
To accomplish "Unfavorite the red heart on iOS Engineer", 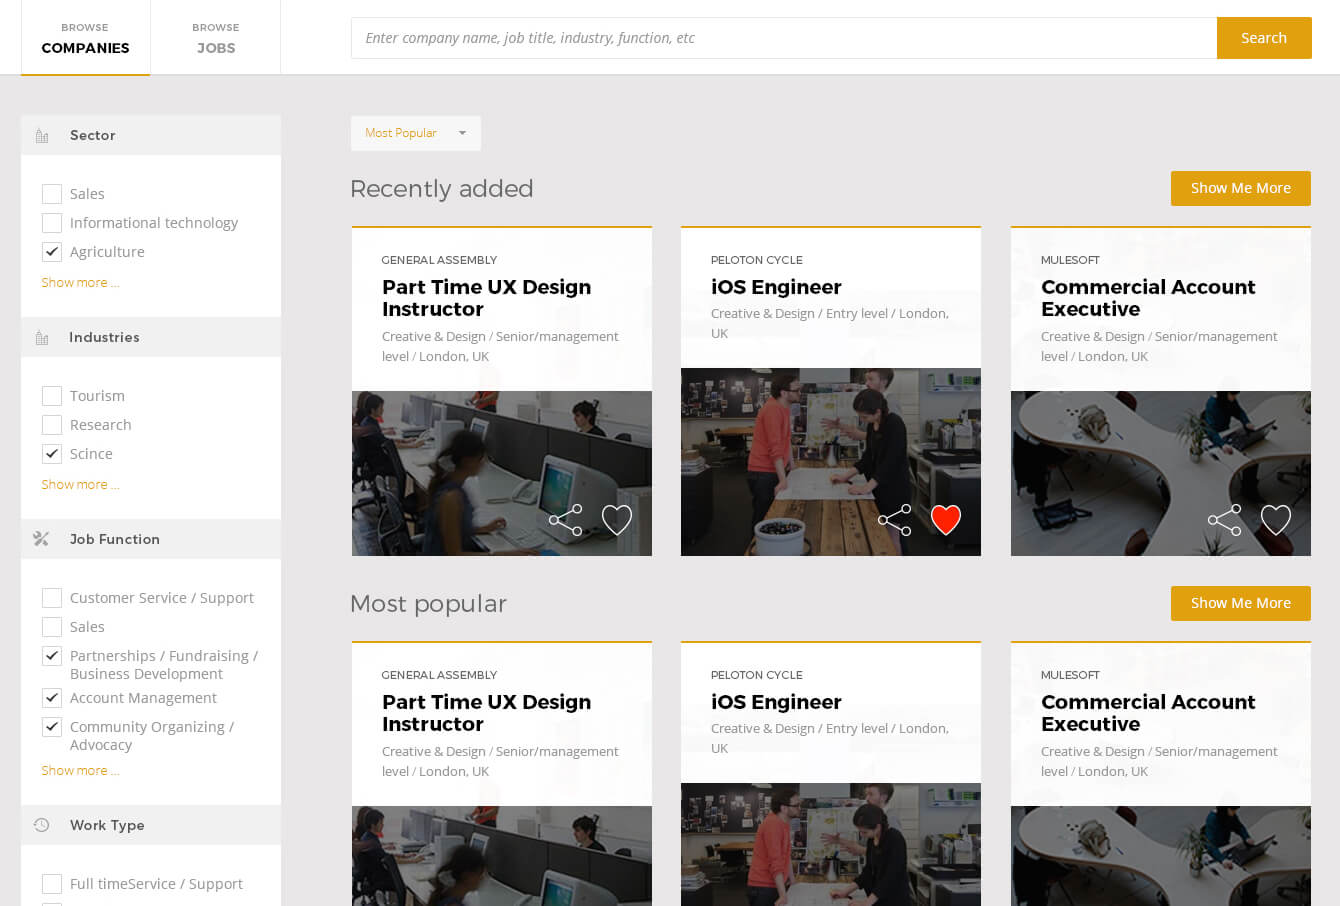I will tap(946, 520).
